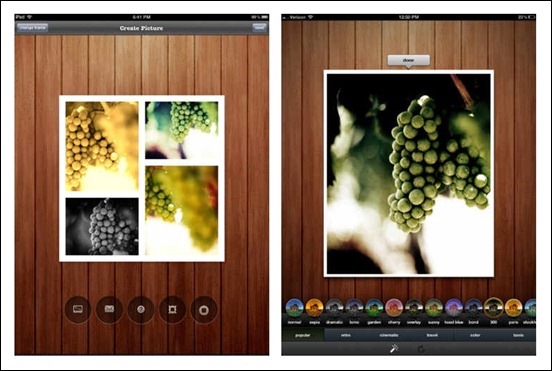Viewport: 552px width, 371px height.
Task: Tap the email envelope round icon
Action: coord(109,309)
